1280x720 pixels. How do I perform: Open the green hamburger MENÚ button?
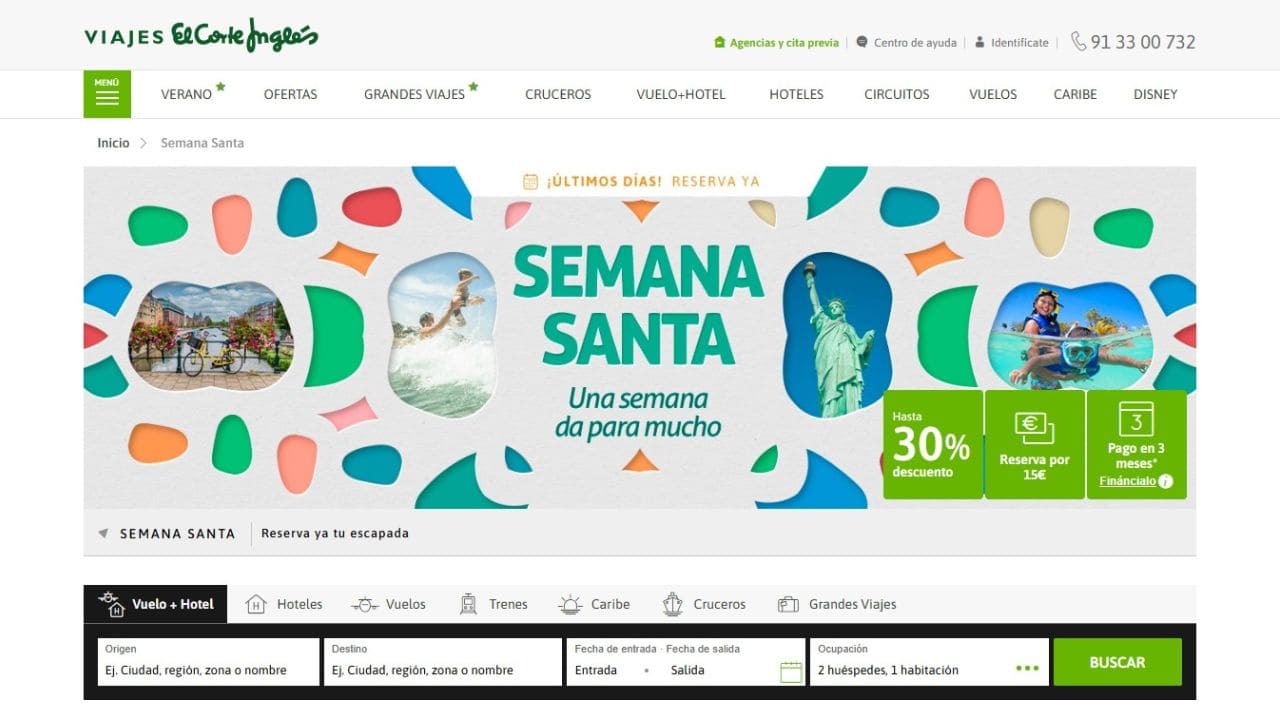tap(107, 94)
